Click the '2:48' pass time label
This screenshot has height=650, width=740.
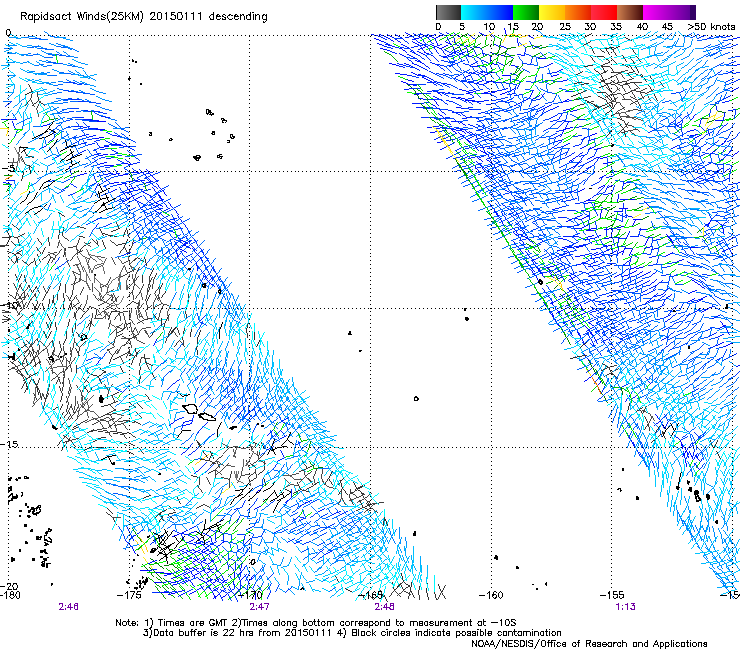[x=384, y=607]
